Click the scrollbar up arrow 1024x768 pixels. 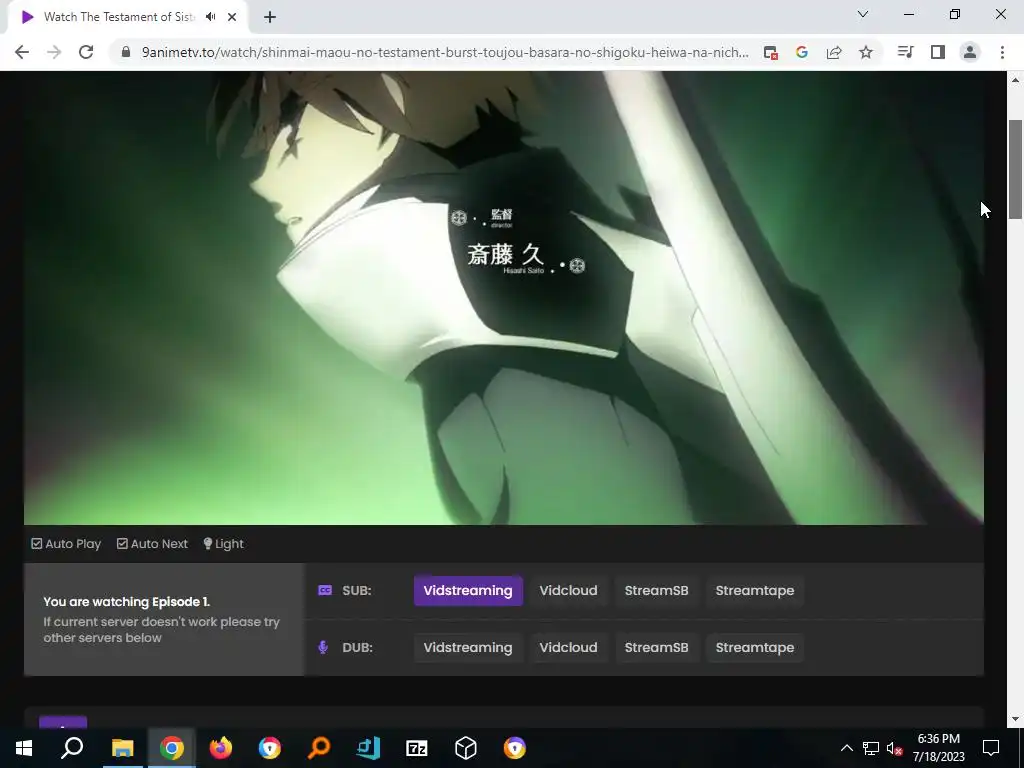pos(1016,80)
